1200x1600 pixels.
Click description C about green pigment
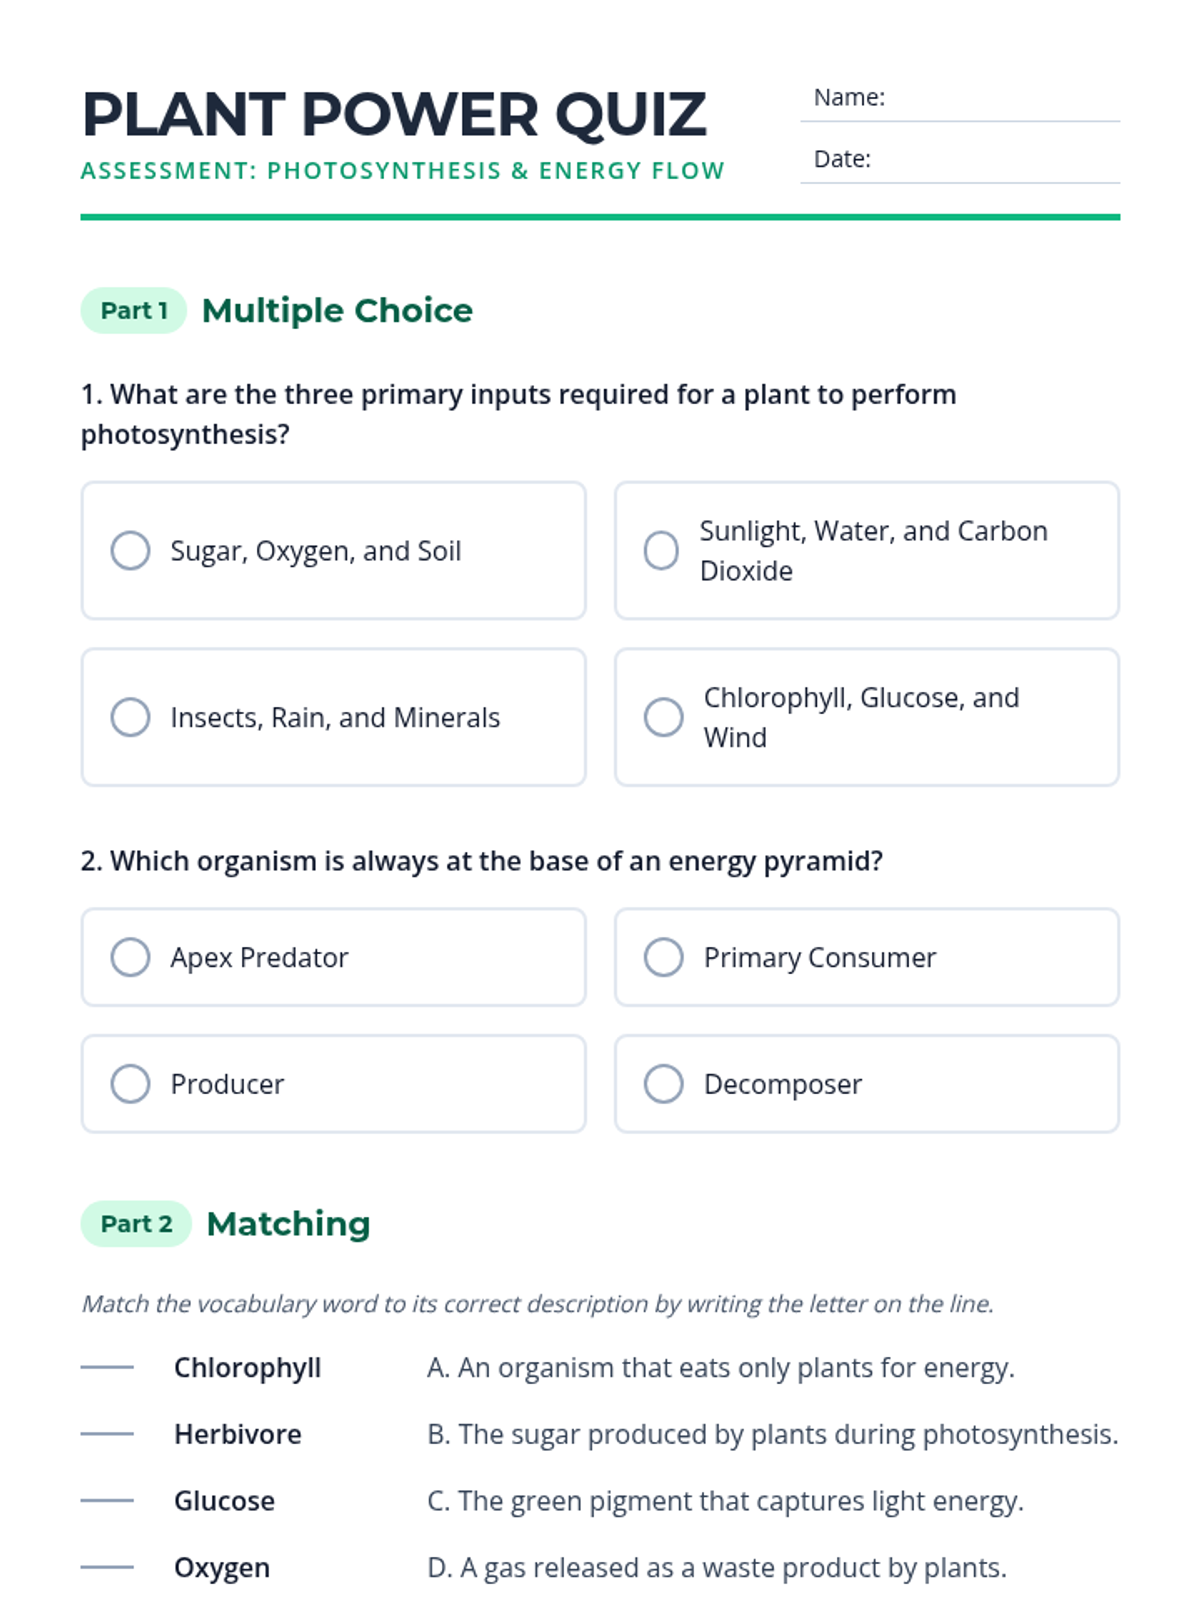725,1501
